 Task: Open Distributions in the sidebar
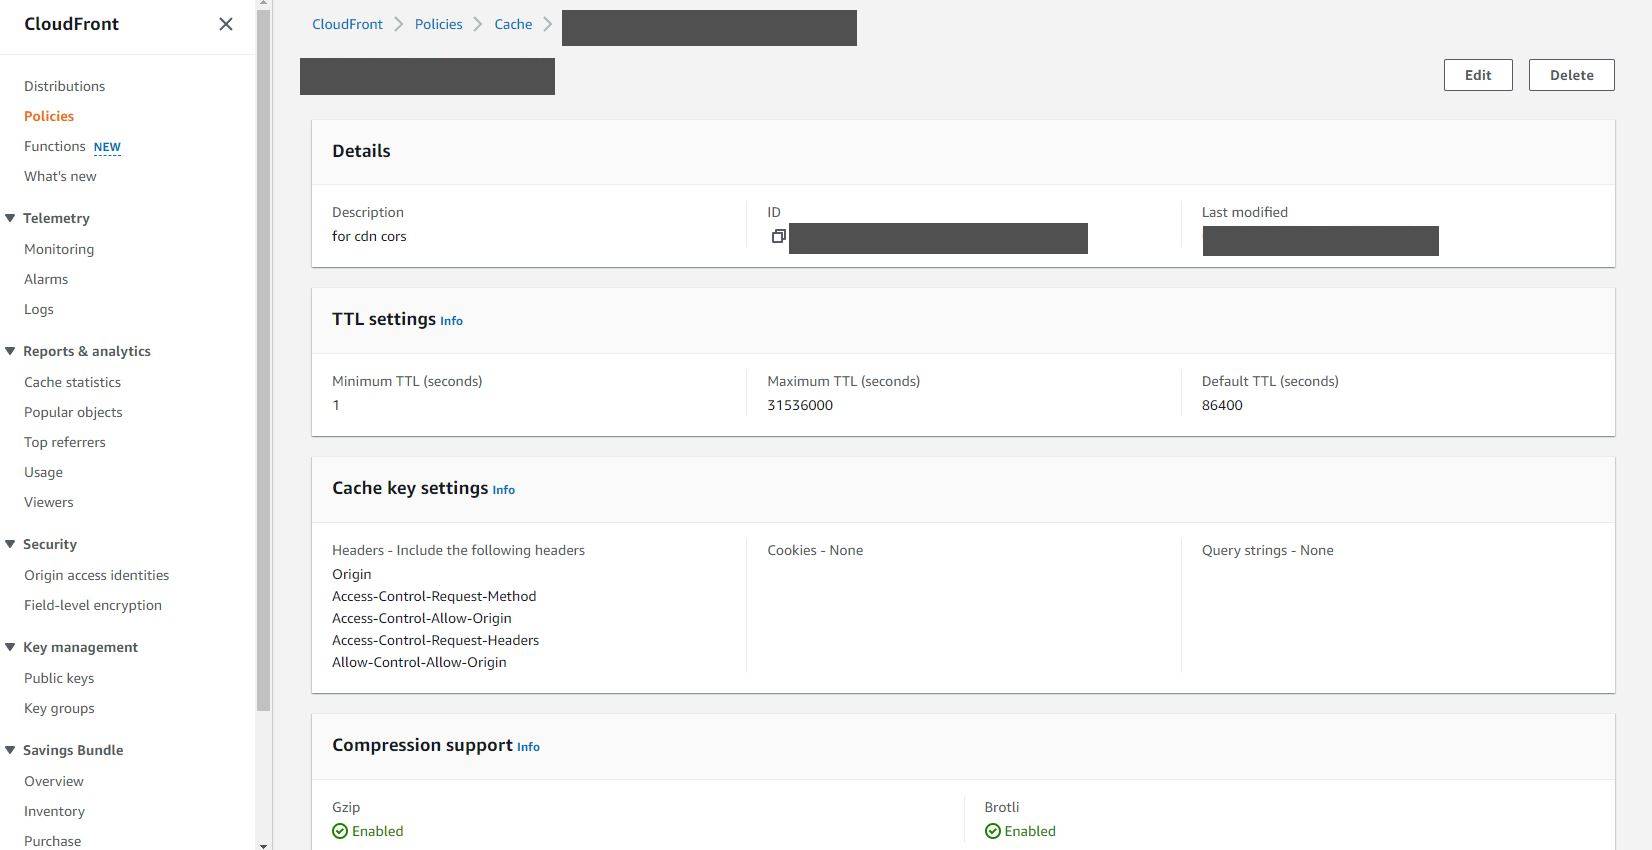pyautogui.click(x=64, y=86)
